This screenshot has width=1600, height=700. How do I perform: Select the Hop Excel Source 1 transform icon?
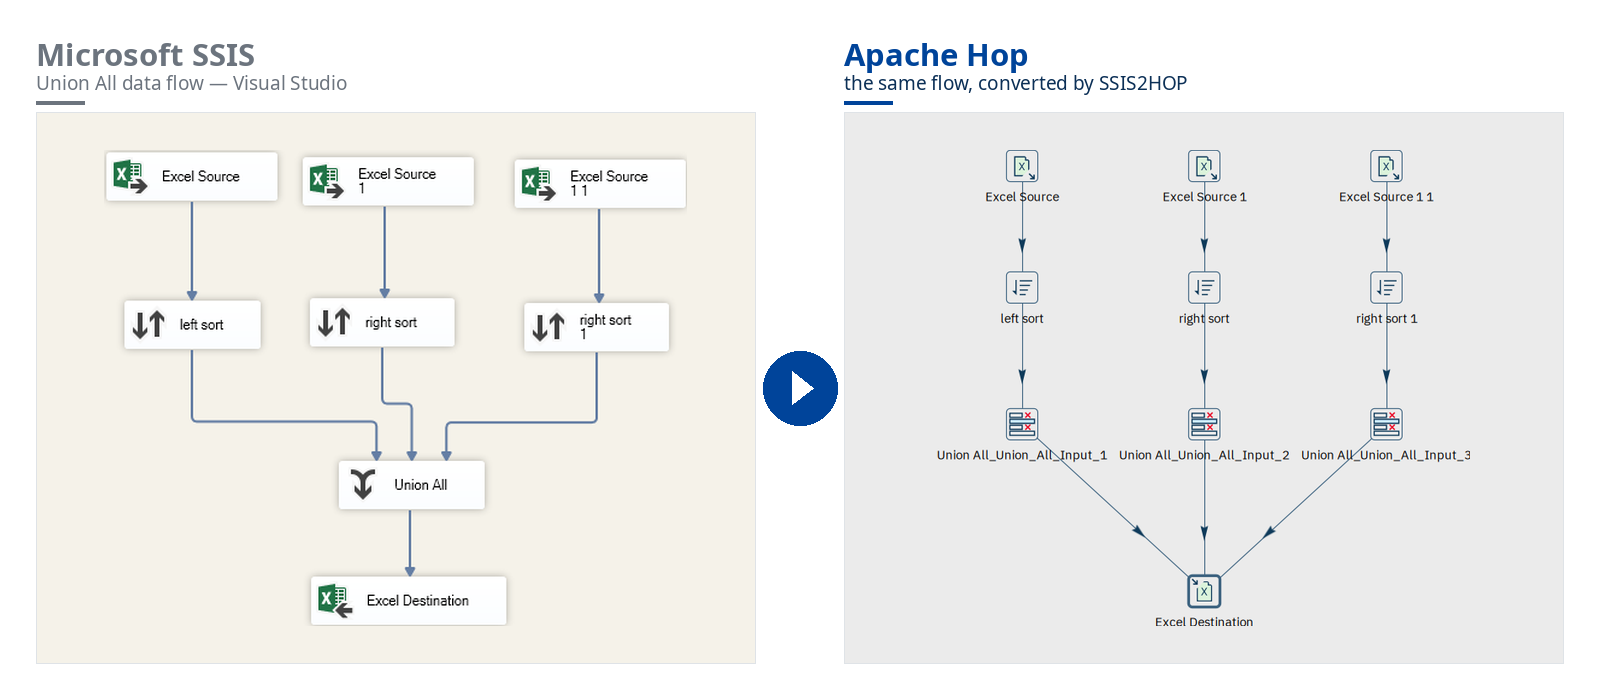1204,166
